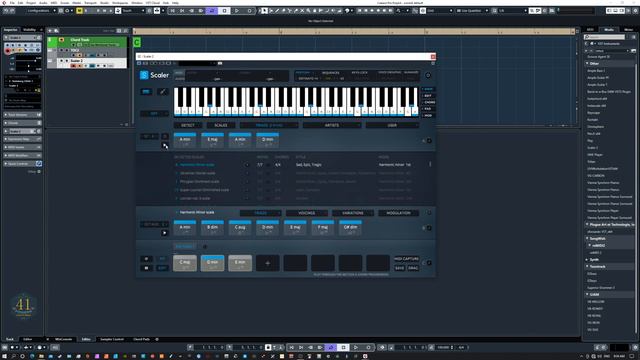Click the Scaler logo icon
The image size is (640, 360).
click(144, 75)
